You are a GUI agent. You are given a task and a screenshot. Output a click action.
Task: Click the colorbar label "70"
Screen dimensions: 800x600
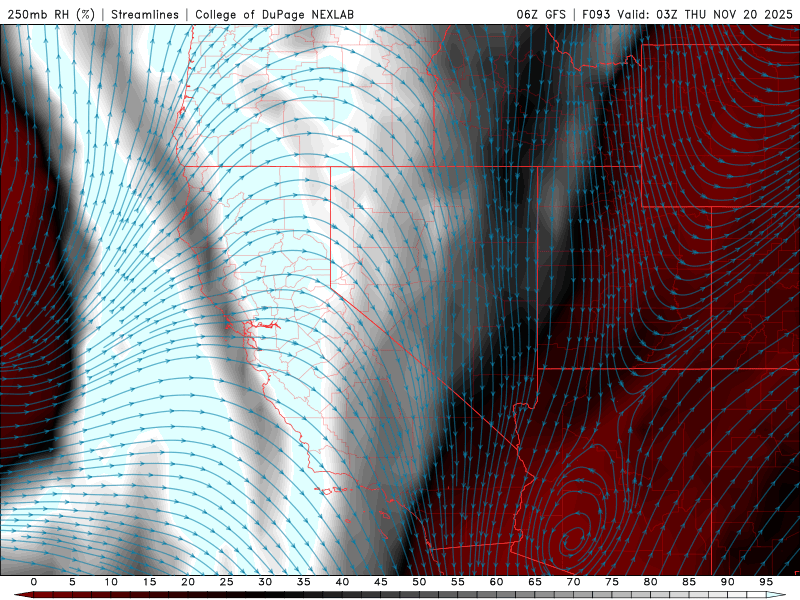pyautogui.click(x=573, y=582)
